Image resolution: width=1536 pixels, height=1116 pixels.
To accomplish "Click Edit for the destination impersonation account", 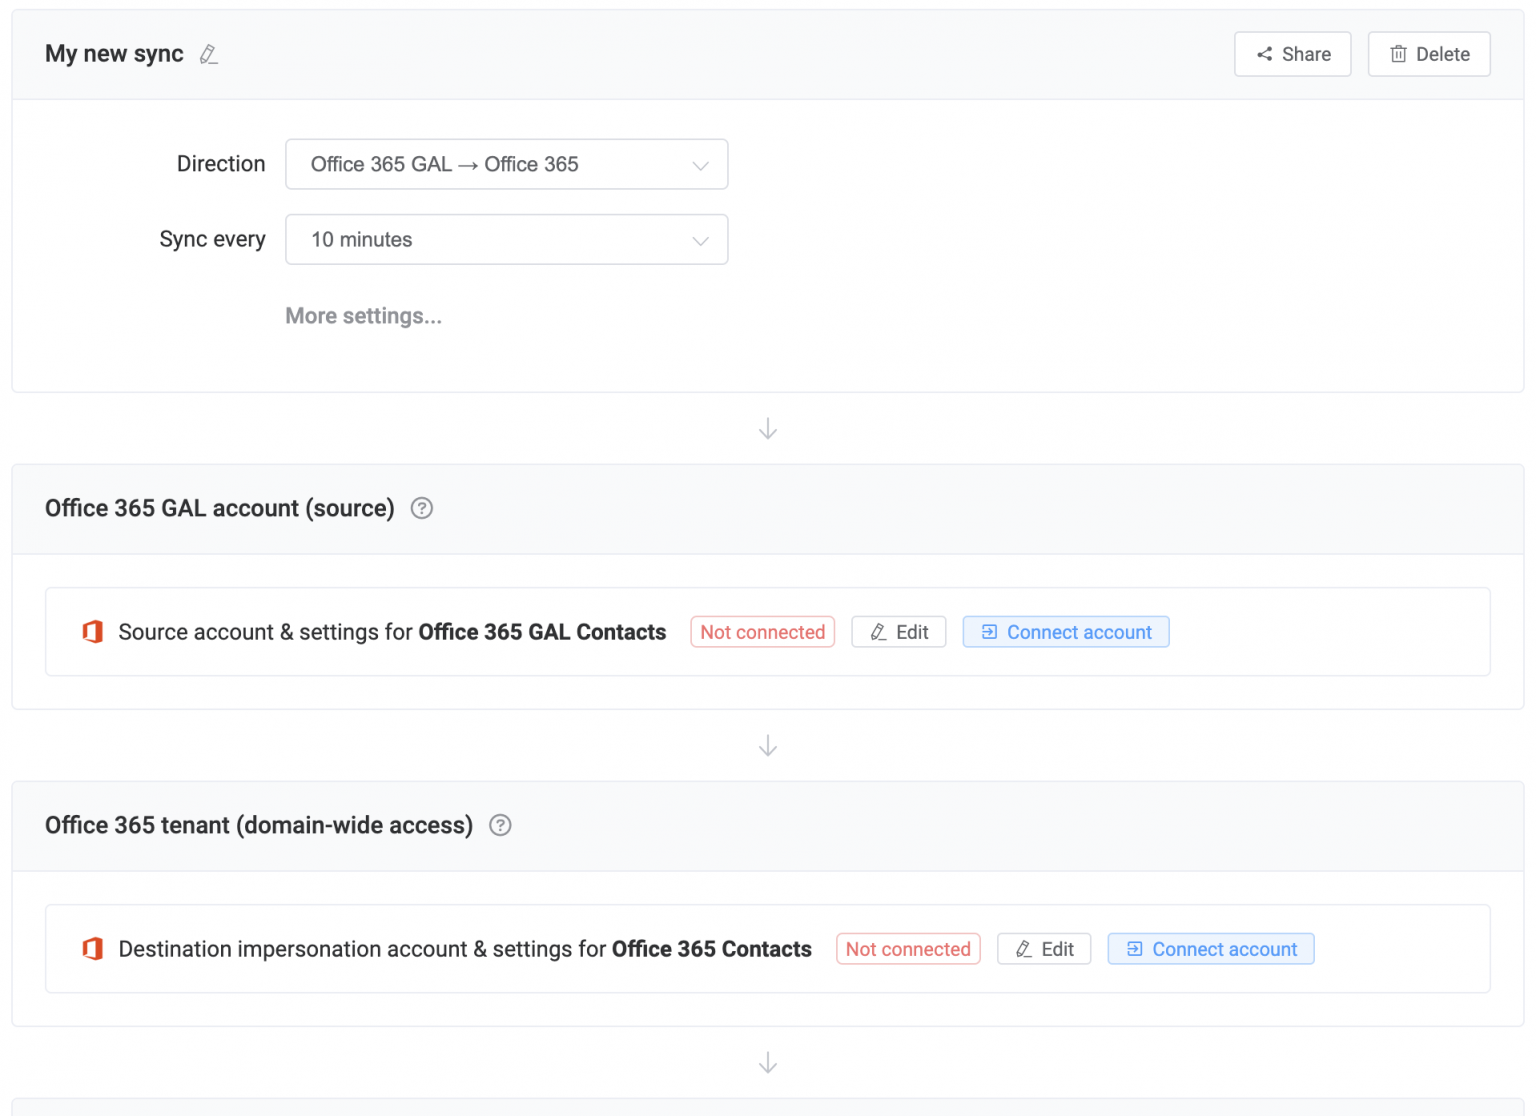I will 1044,948.
